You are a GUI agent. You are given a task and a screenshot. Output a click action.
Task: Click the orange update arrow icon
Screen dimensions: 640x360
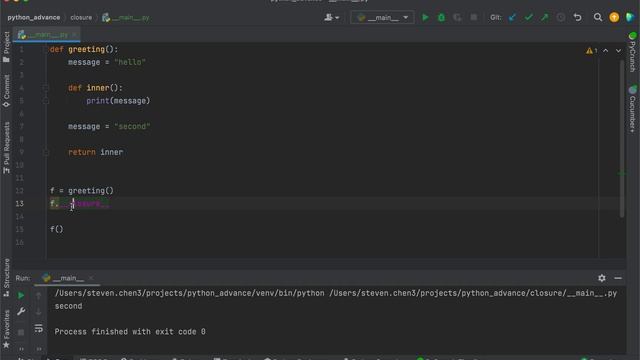pyautogui.click(x=614, y=18)
